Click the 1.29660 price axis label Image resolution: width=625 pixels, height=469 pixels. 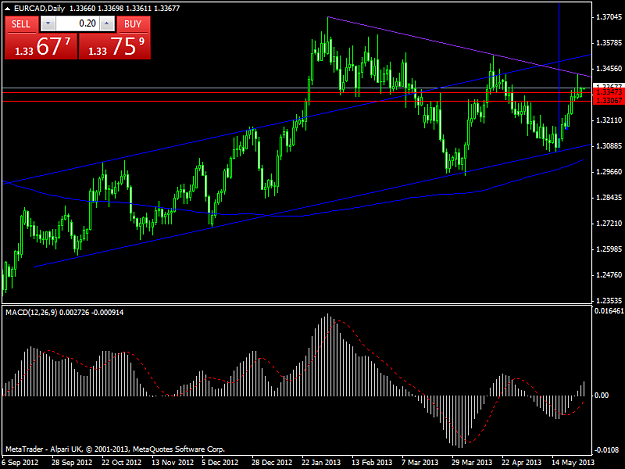[609, 172]
